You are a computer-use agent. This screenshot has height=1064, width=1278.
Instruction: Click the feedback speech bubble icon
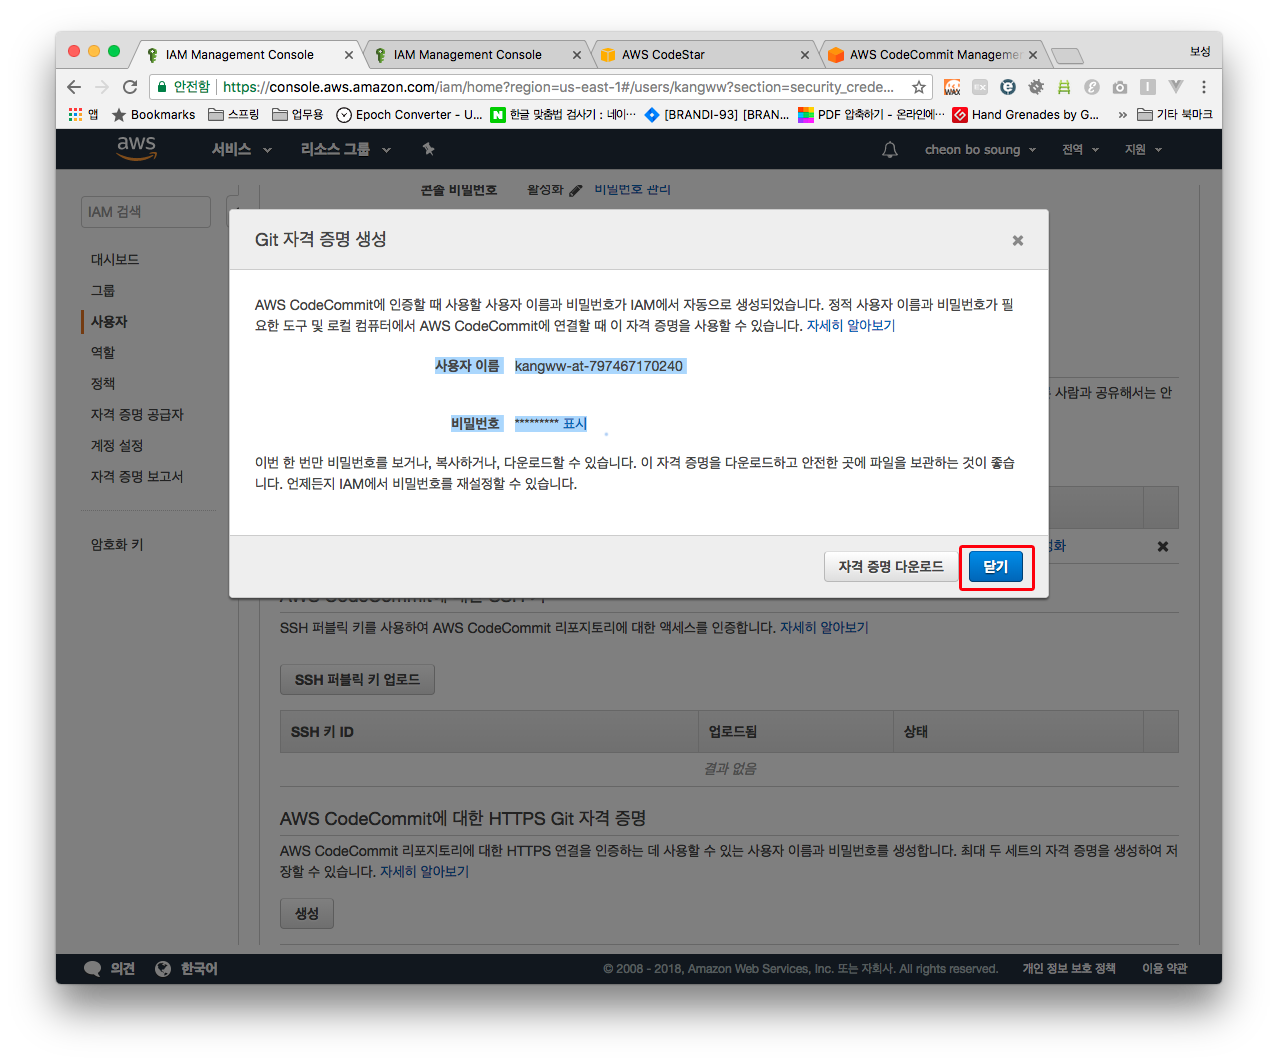(93, 968)
